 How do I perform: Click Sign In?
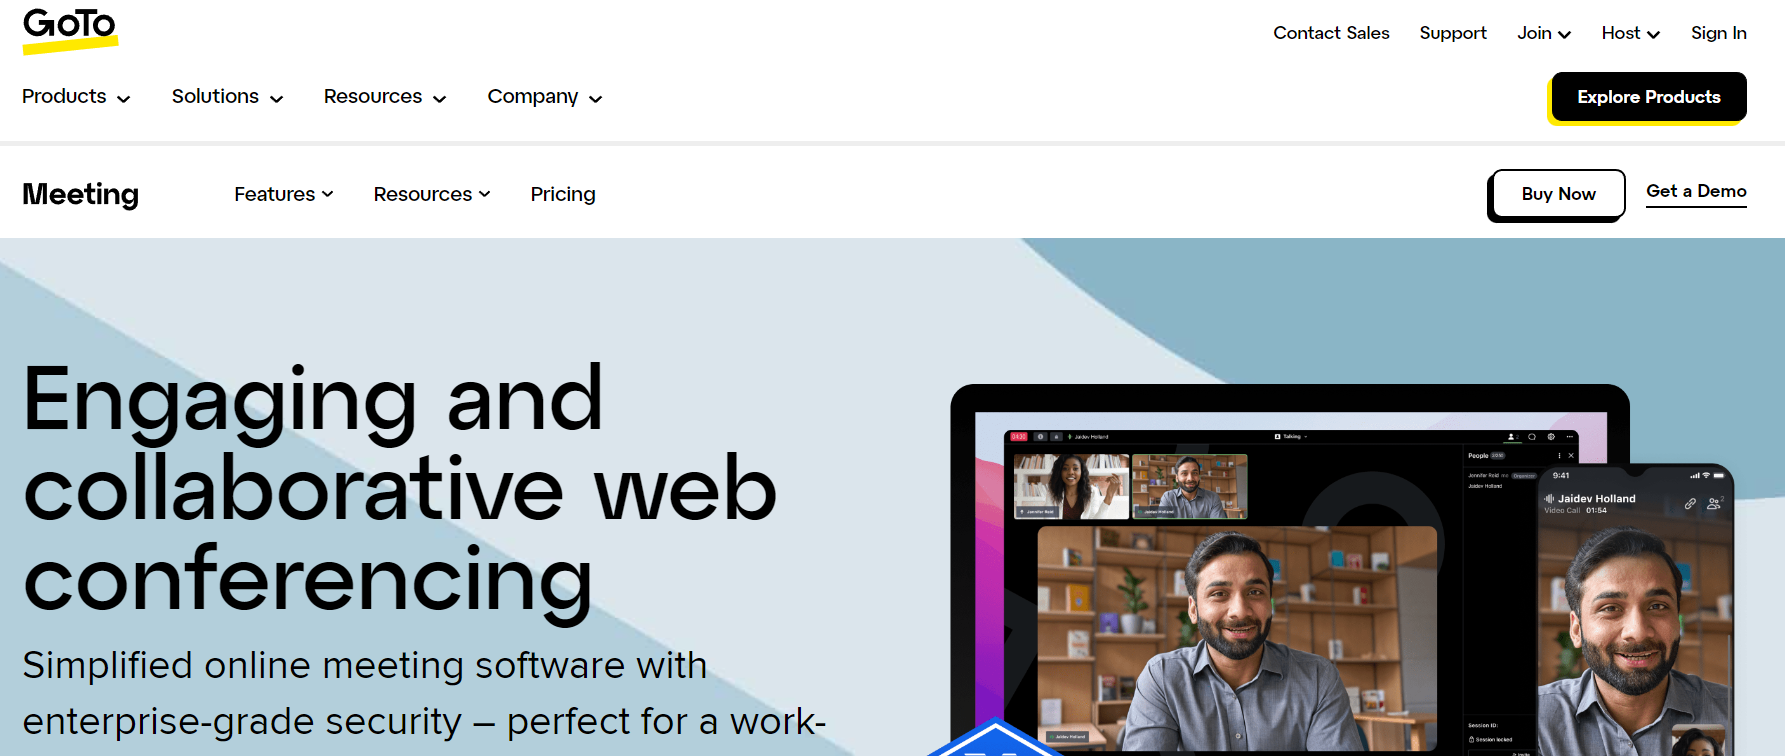[1718, 33]
